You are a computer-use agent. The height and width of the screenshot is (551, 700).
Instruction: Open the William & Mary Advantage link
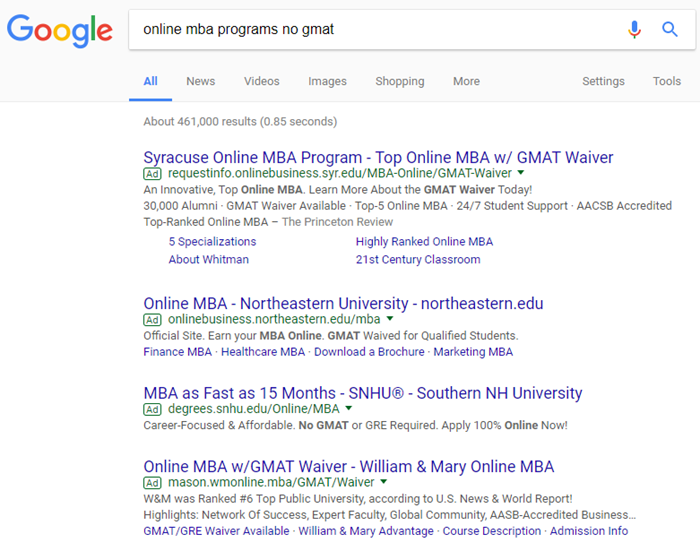pos(366,531)
